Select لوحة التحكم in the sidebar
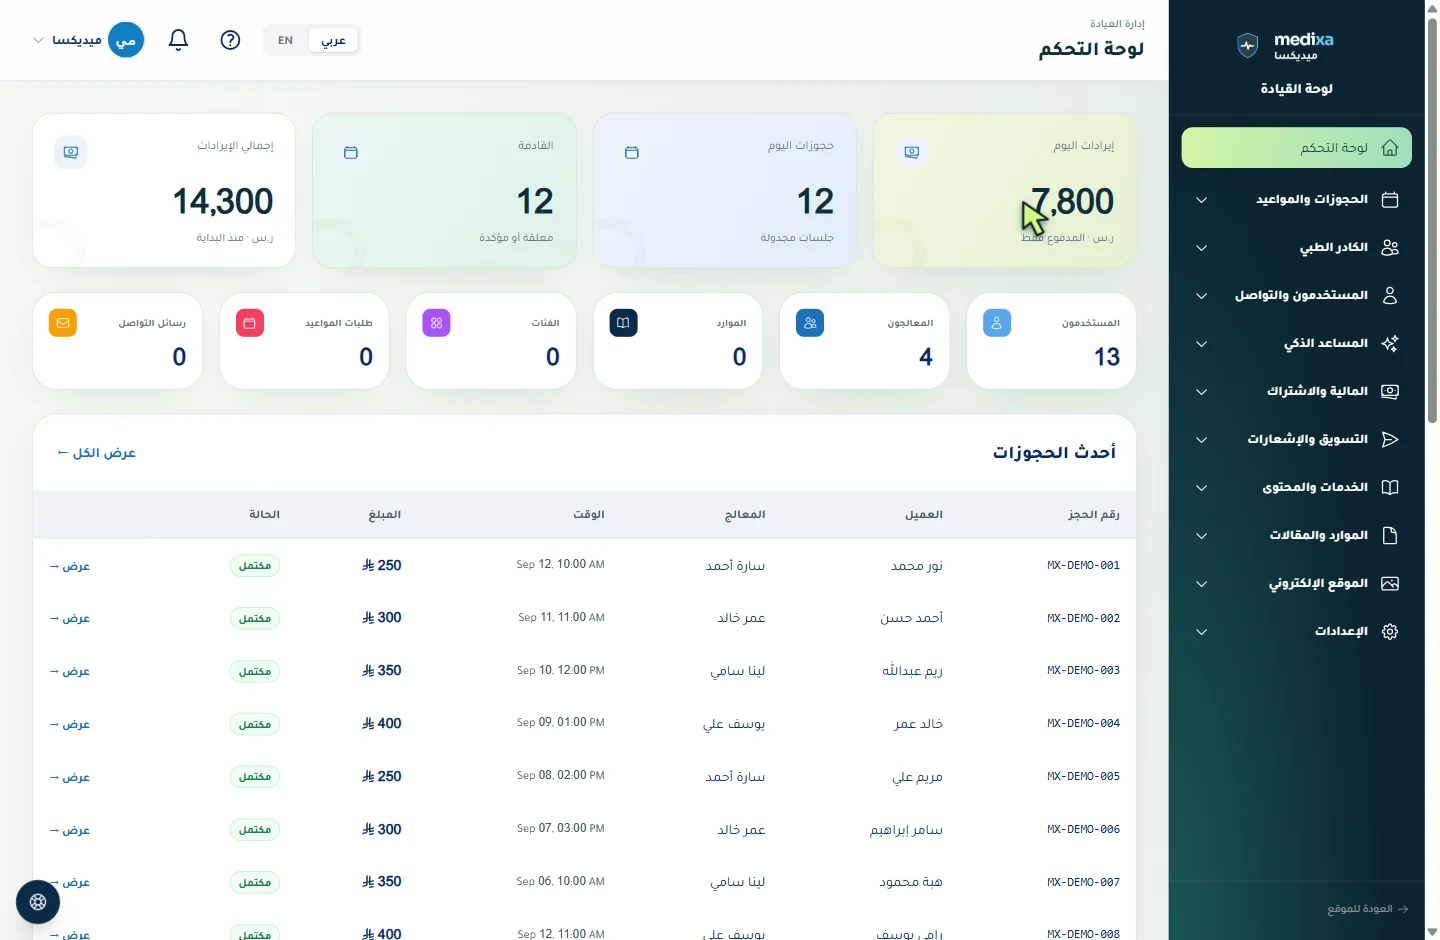This screenshot has width=1440, height=940. (x=1297, y=148)
